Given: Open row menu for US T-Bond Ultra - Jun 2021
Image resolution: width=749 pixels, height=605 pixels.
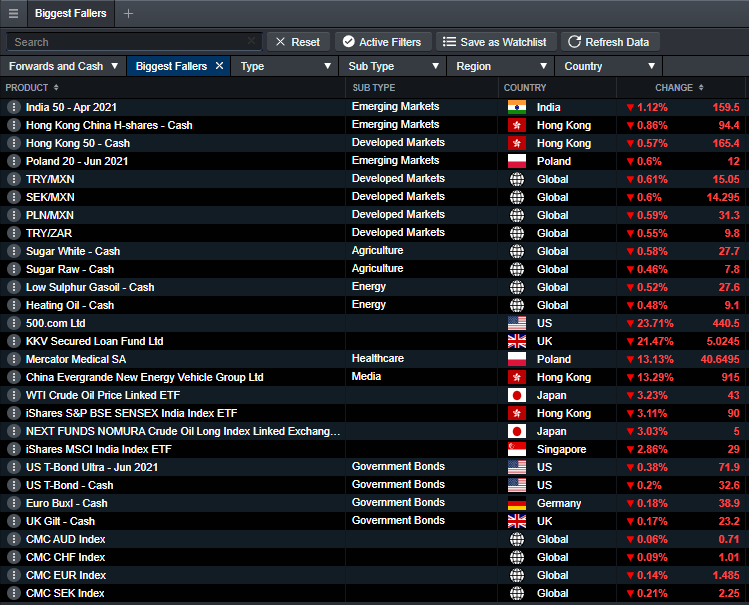Looking at the screenshot, I should tap(14, 467).
